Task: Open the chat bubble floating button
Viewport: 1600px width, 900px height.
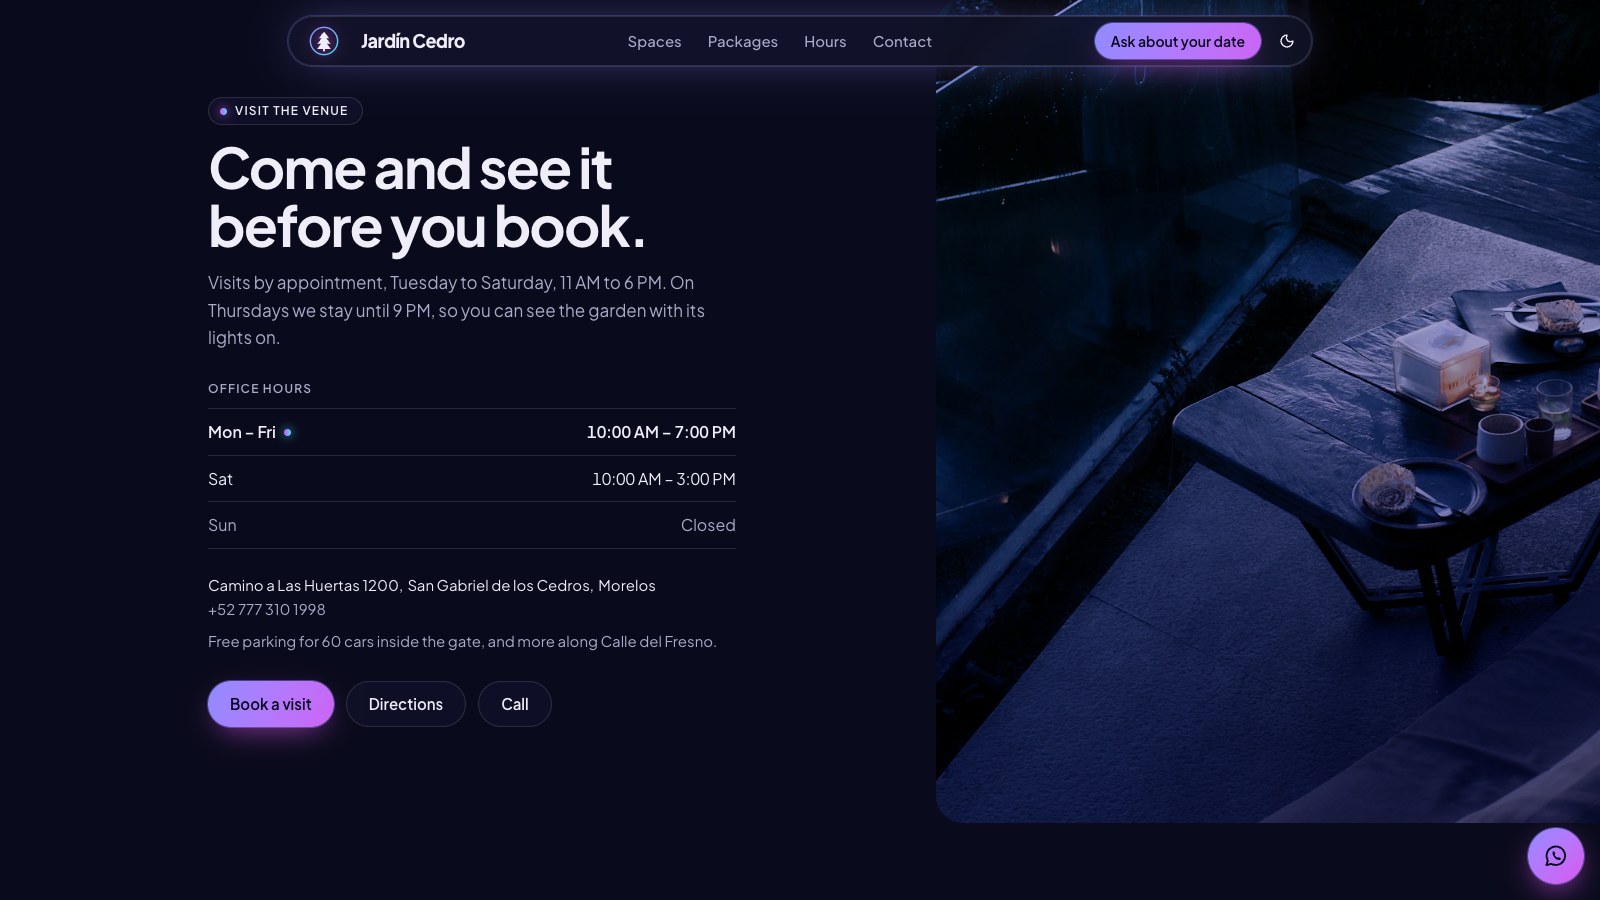Action: click(1555, 856)
